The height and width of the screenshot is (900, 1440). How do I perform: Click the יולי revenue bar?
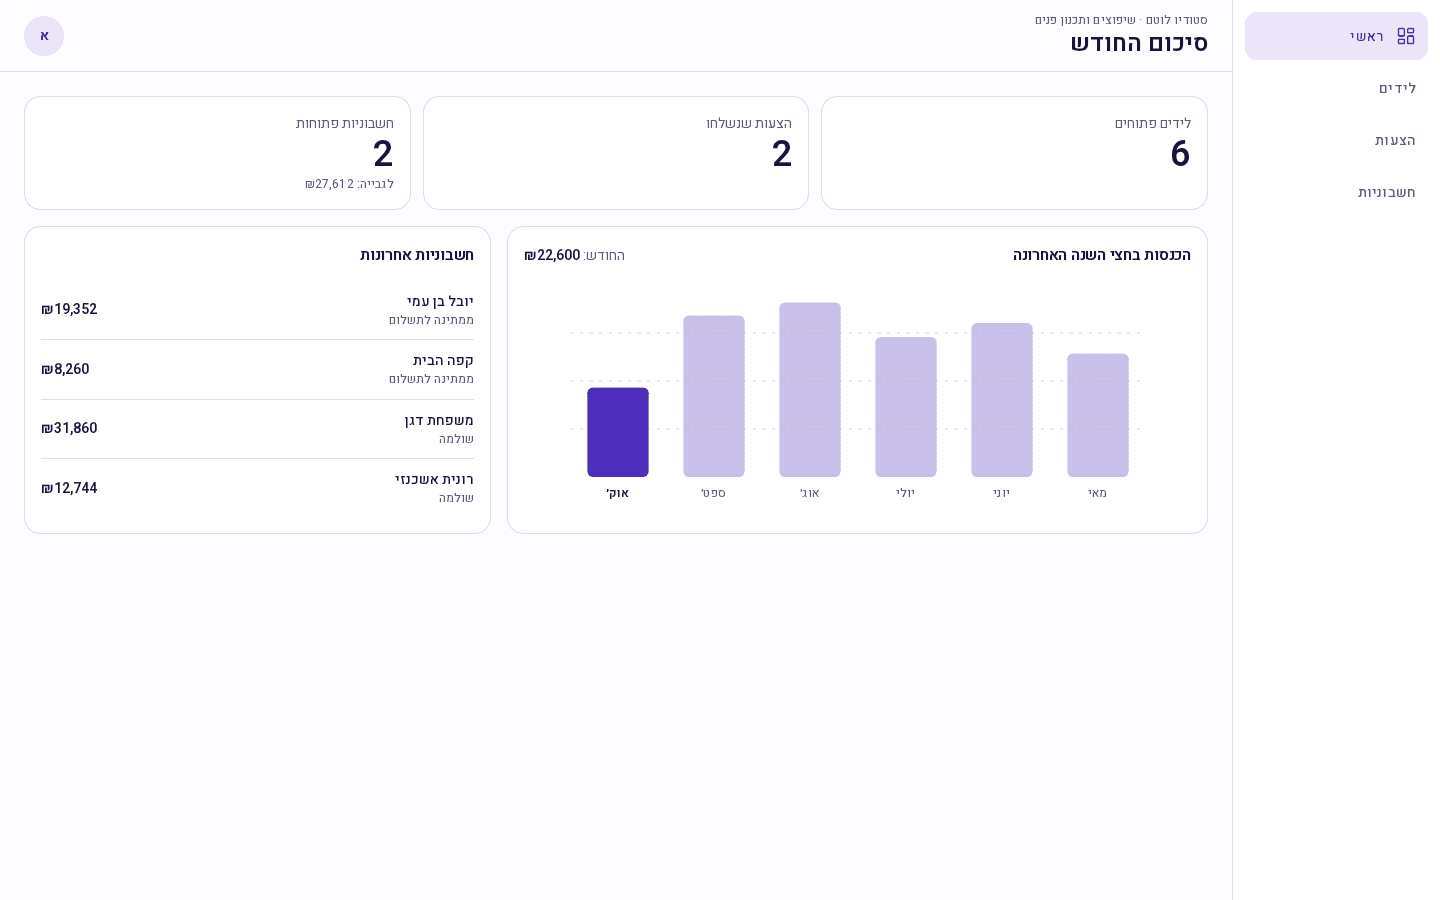[906, 407]
